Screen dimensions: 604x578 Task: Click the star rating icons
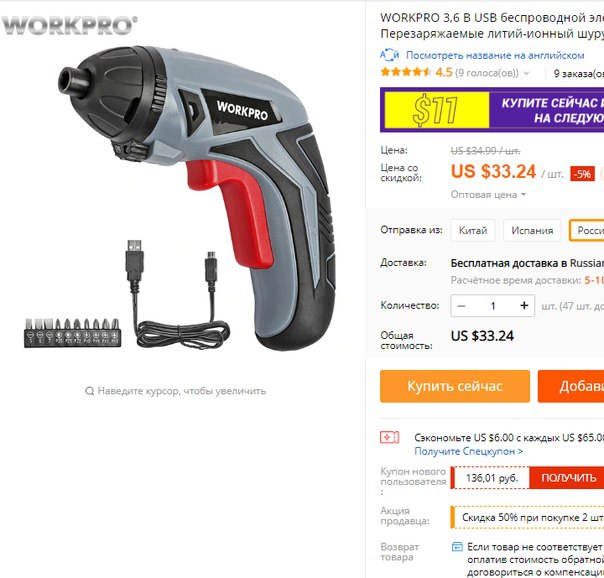pyautogui.click(x=405, y=72)
